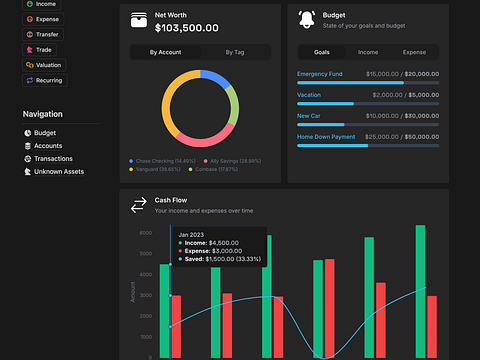This screenshot has width=480, height=360.
Task: Click the Cash Flow arrows icon
Action: point(138,205)
